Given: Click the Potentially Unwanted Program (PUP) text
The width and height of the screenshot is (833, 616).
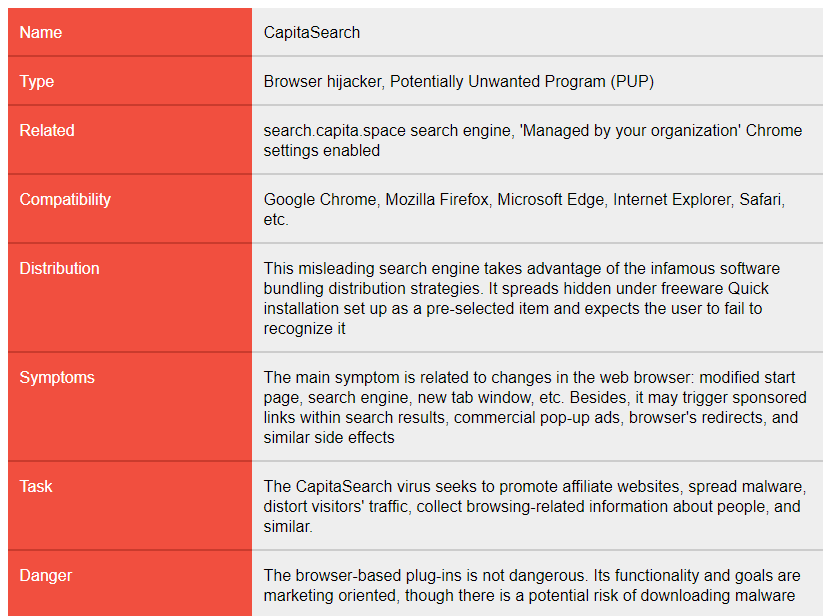Looking at the screenshot, I should [522, 81].
